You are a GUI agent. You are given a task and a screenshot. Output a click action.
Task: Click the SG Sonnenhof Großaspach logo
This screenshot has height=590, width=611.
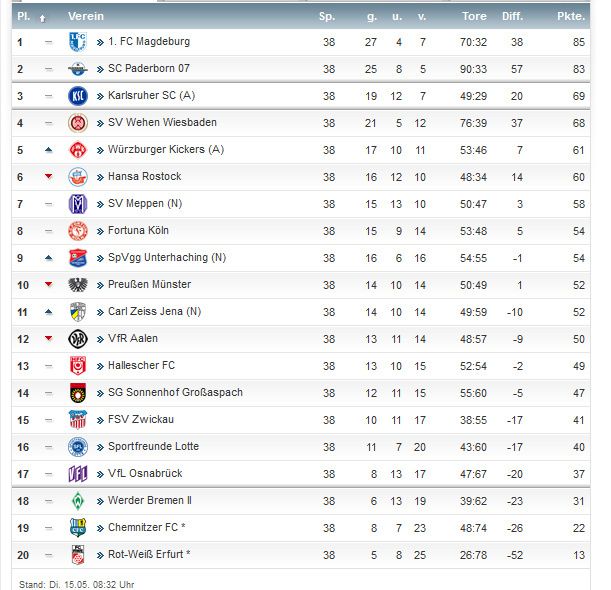[x=77, y=393]
